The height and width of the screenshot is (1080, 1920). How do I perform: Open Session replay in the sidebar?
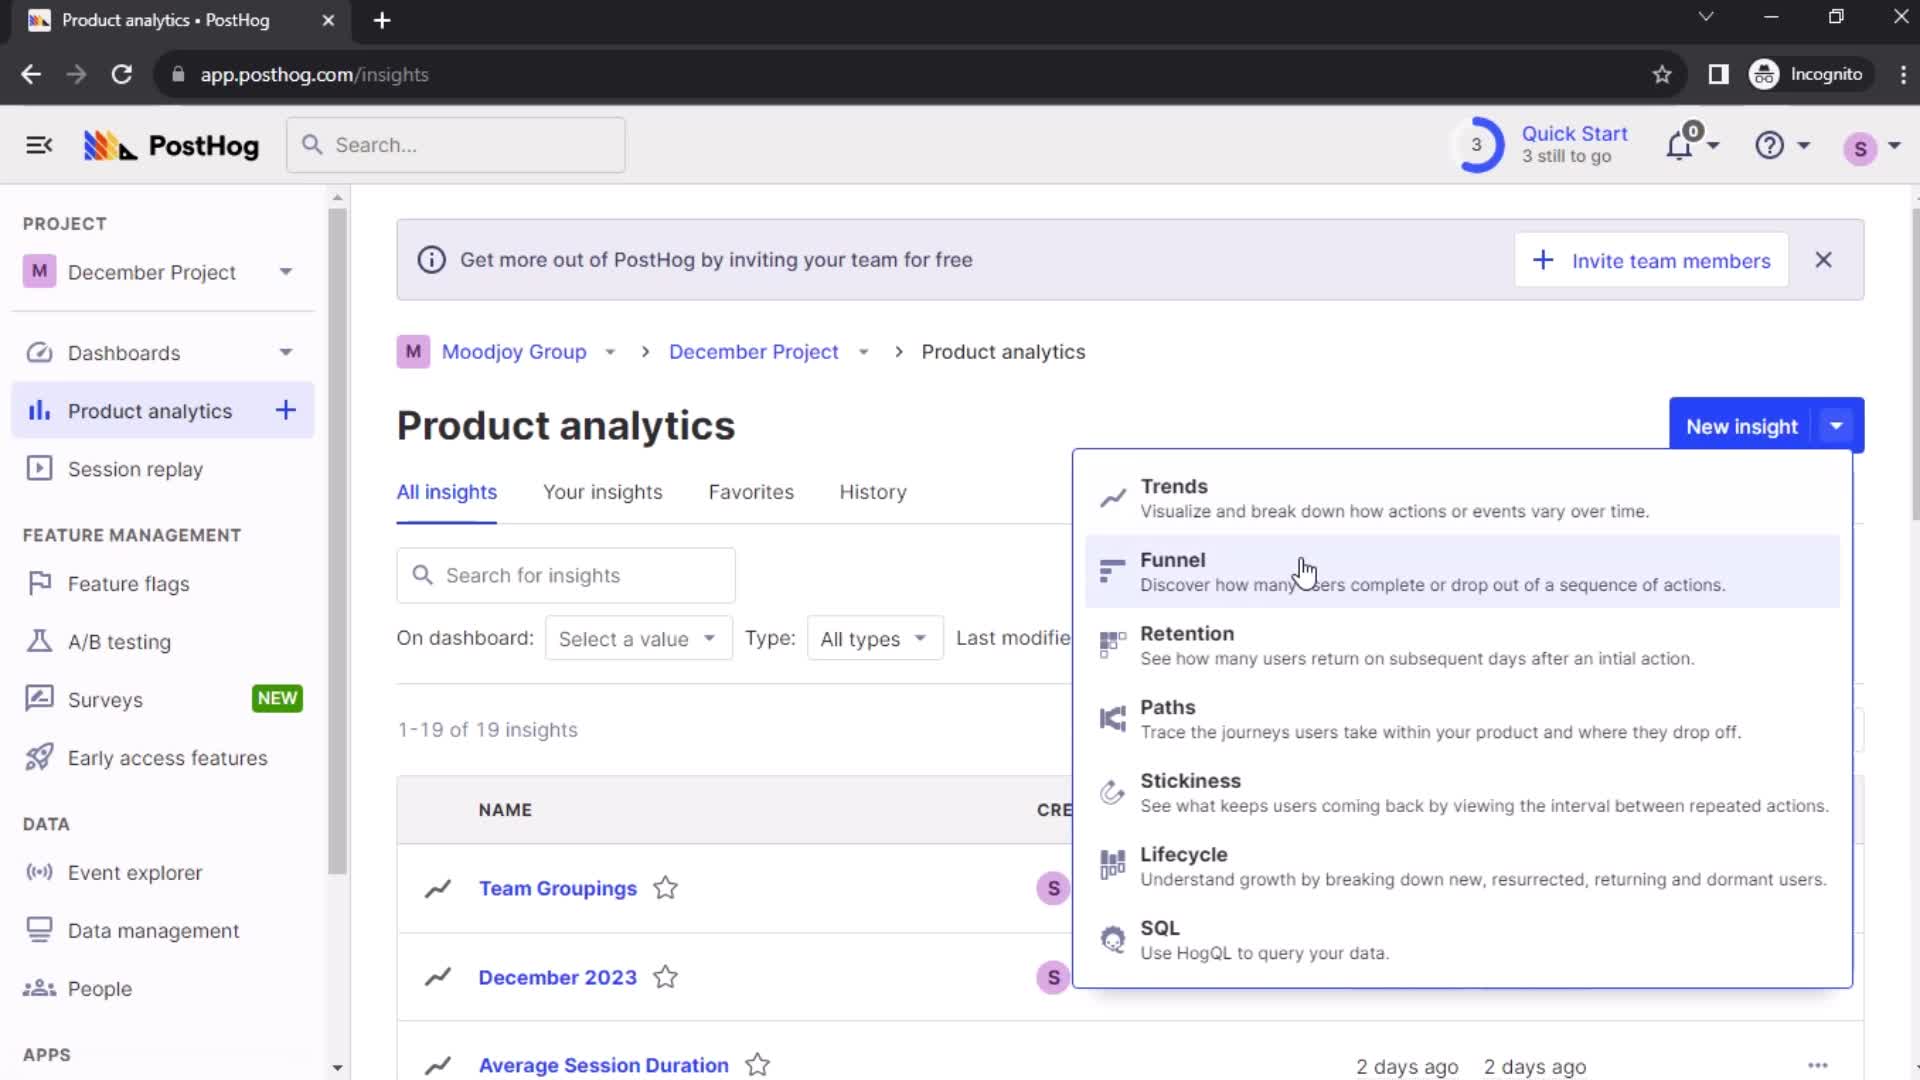pyautogui.click(x=162, y=469)
